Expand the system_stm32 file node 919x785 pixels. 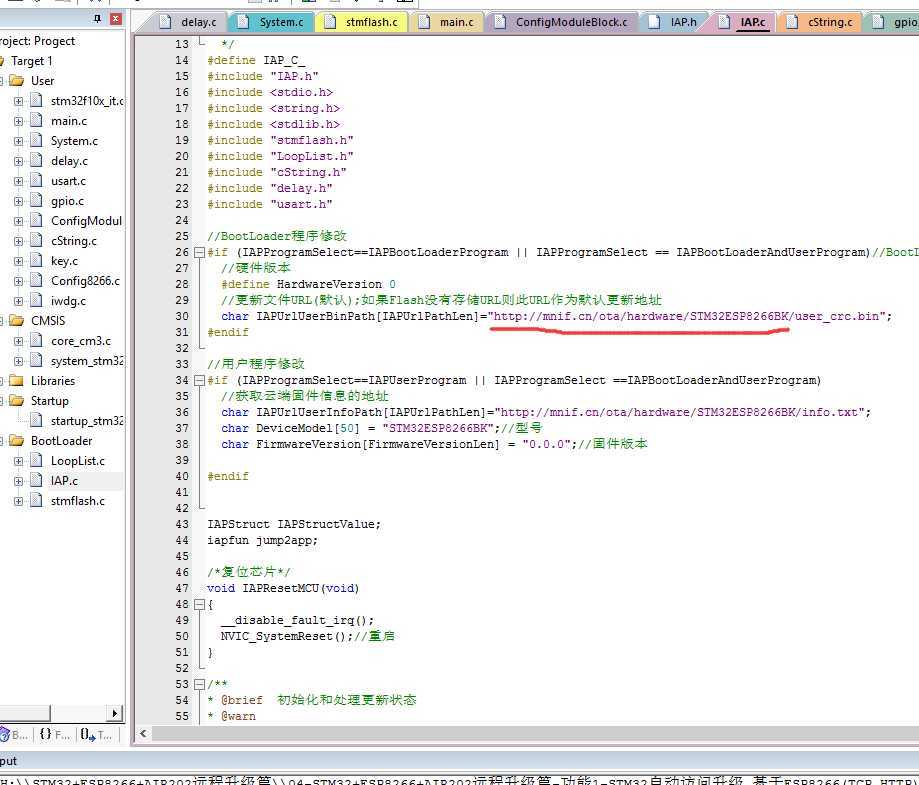[19, 361]
